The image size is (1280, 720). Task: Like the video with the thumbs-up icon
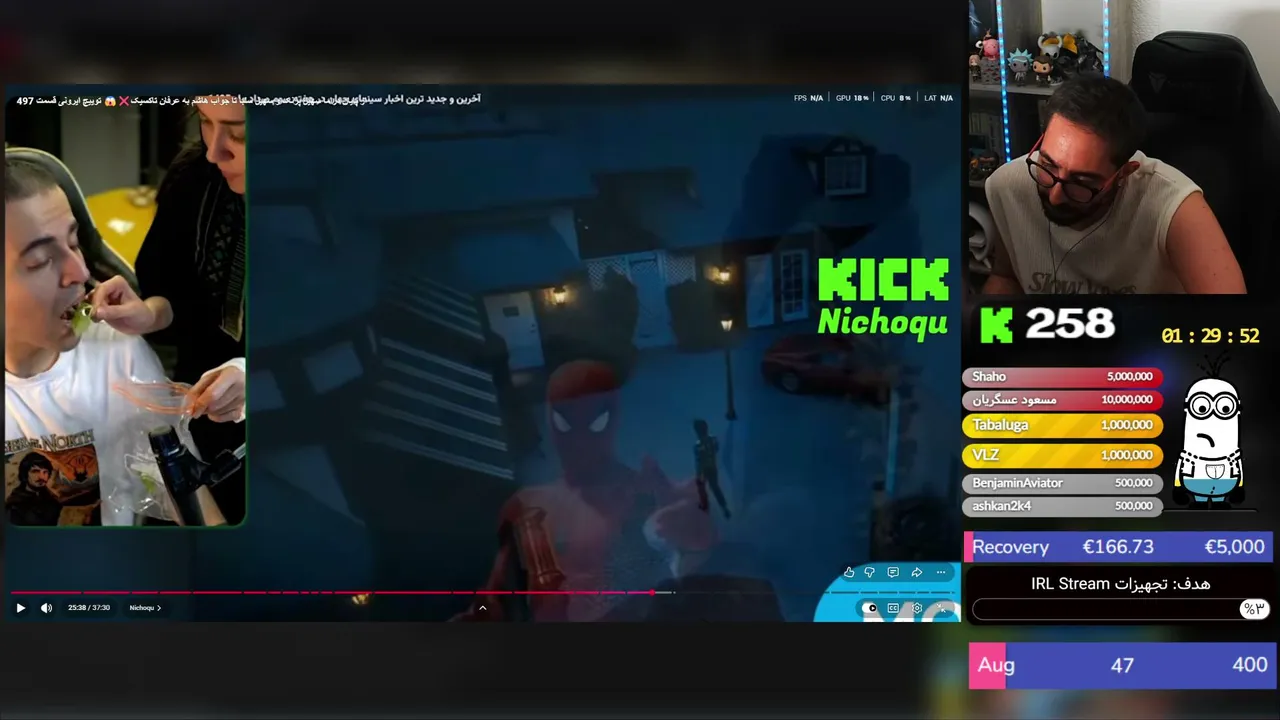coord(849,572)
